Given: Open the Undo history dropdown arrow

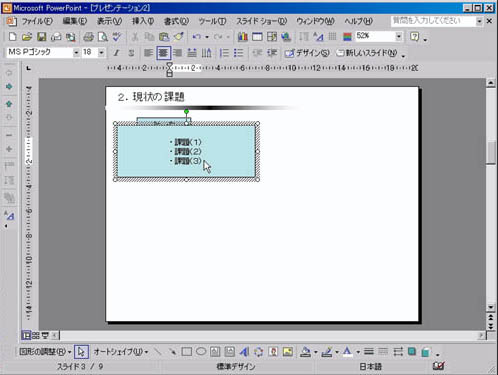Looking at the screenshot, I should click(207, 37).
